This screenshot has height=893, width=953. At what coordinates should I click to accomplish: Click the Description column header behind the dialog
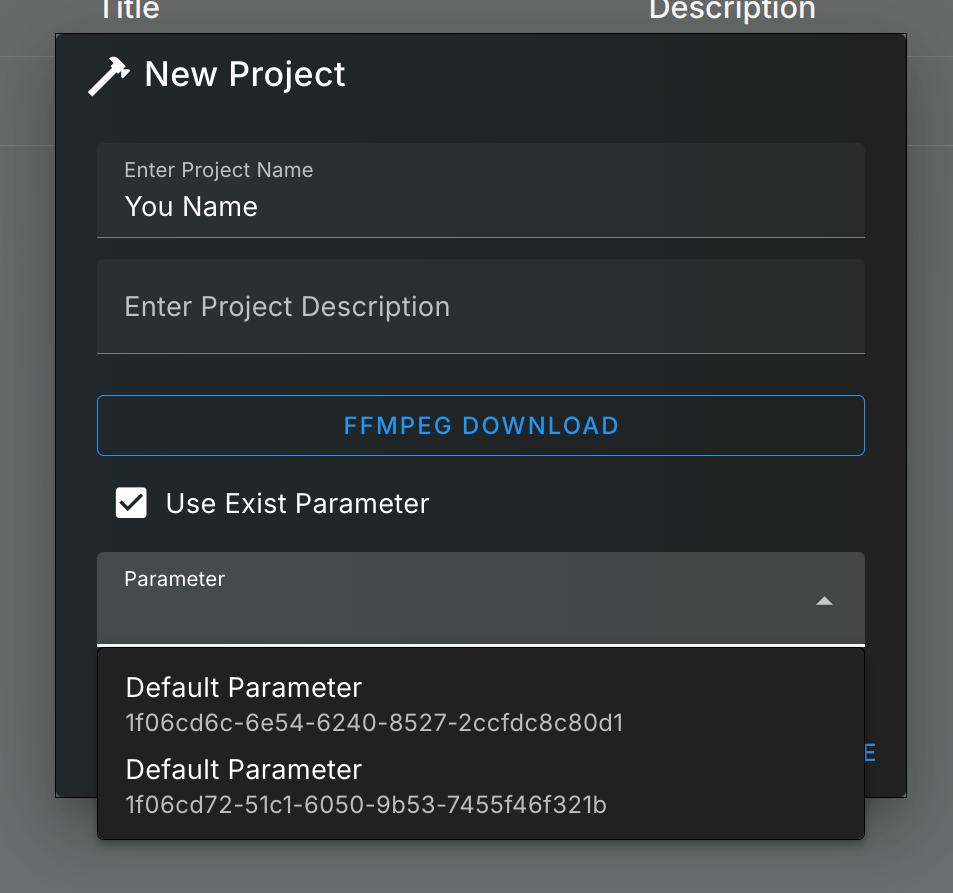pos(732,9)
